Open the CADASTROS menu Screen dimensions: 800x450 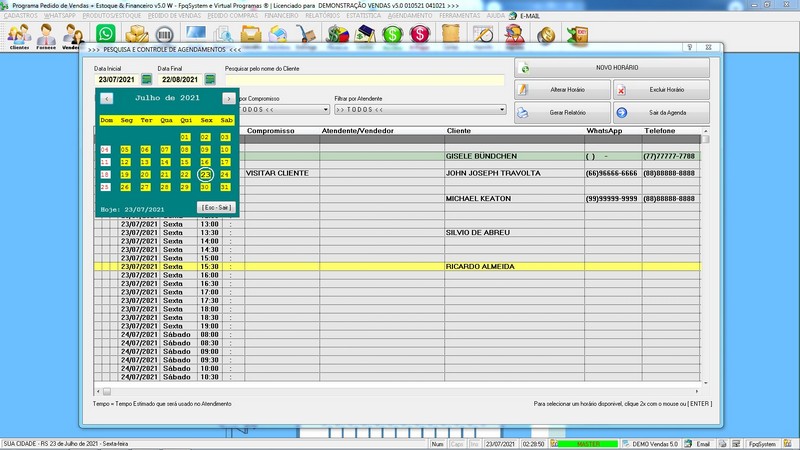point(20,16)
